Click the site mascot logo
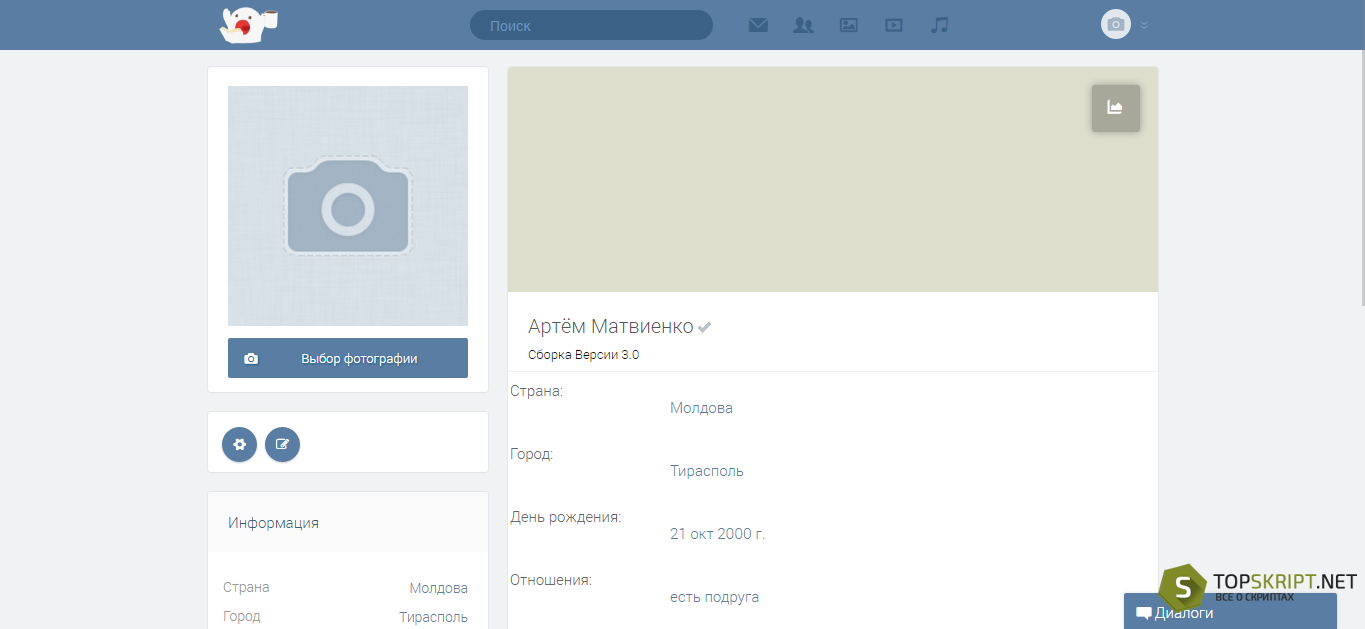Screen dimensions: 1365x629 [x=249, y=25]
